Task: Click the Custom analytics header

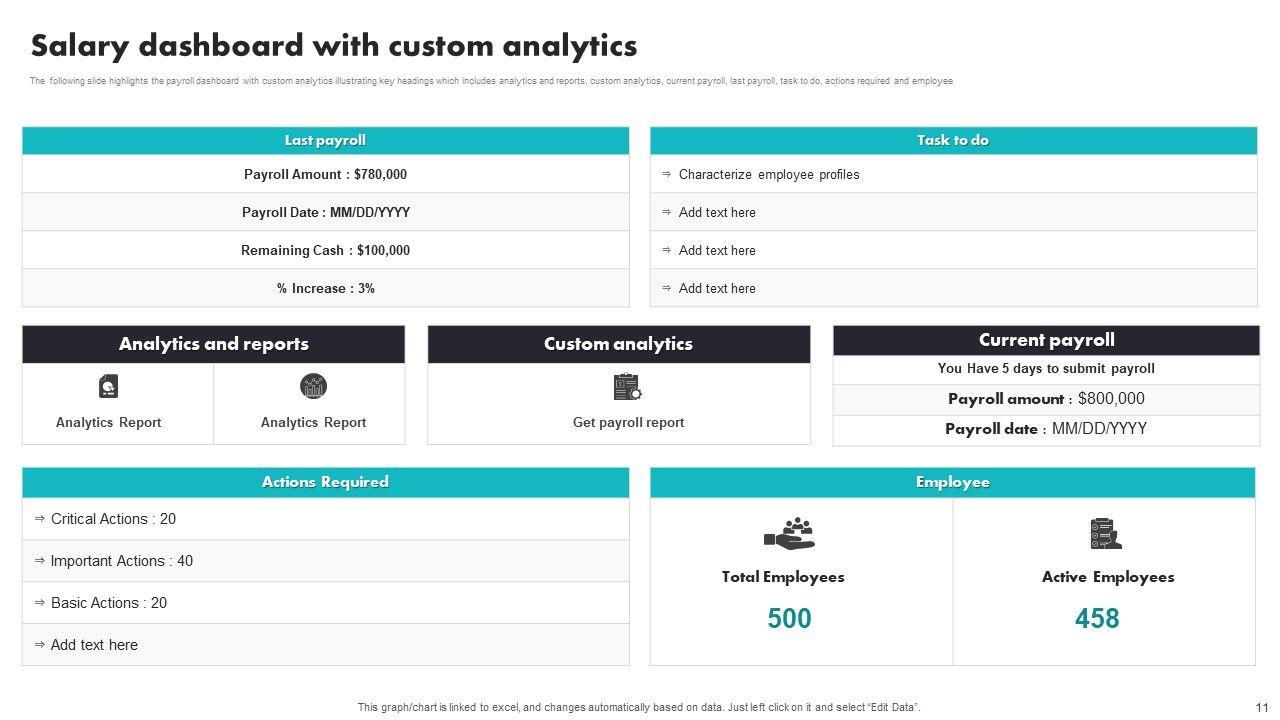Action: [618, 344]
